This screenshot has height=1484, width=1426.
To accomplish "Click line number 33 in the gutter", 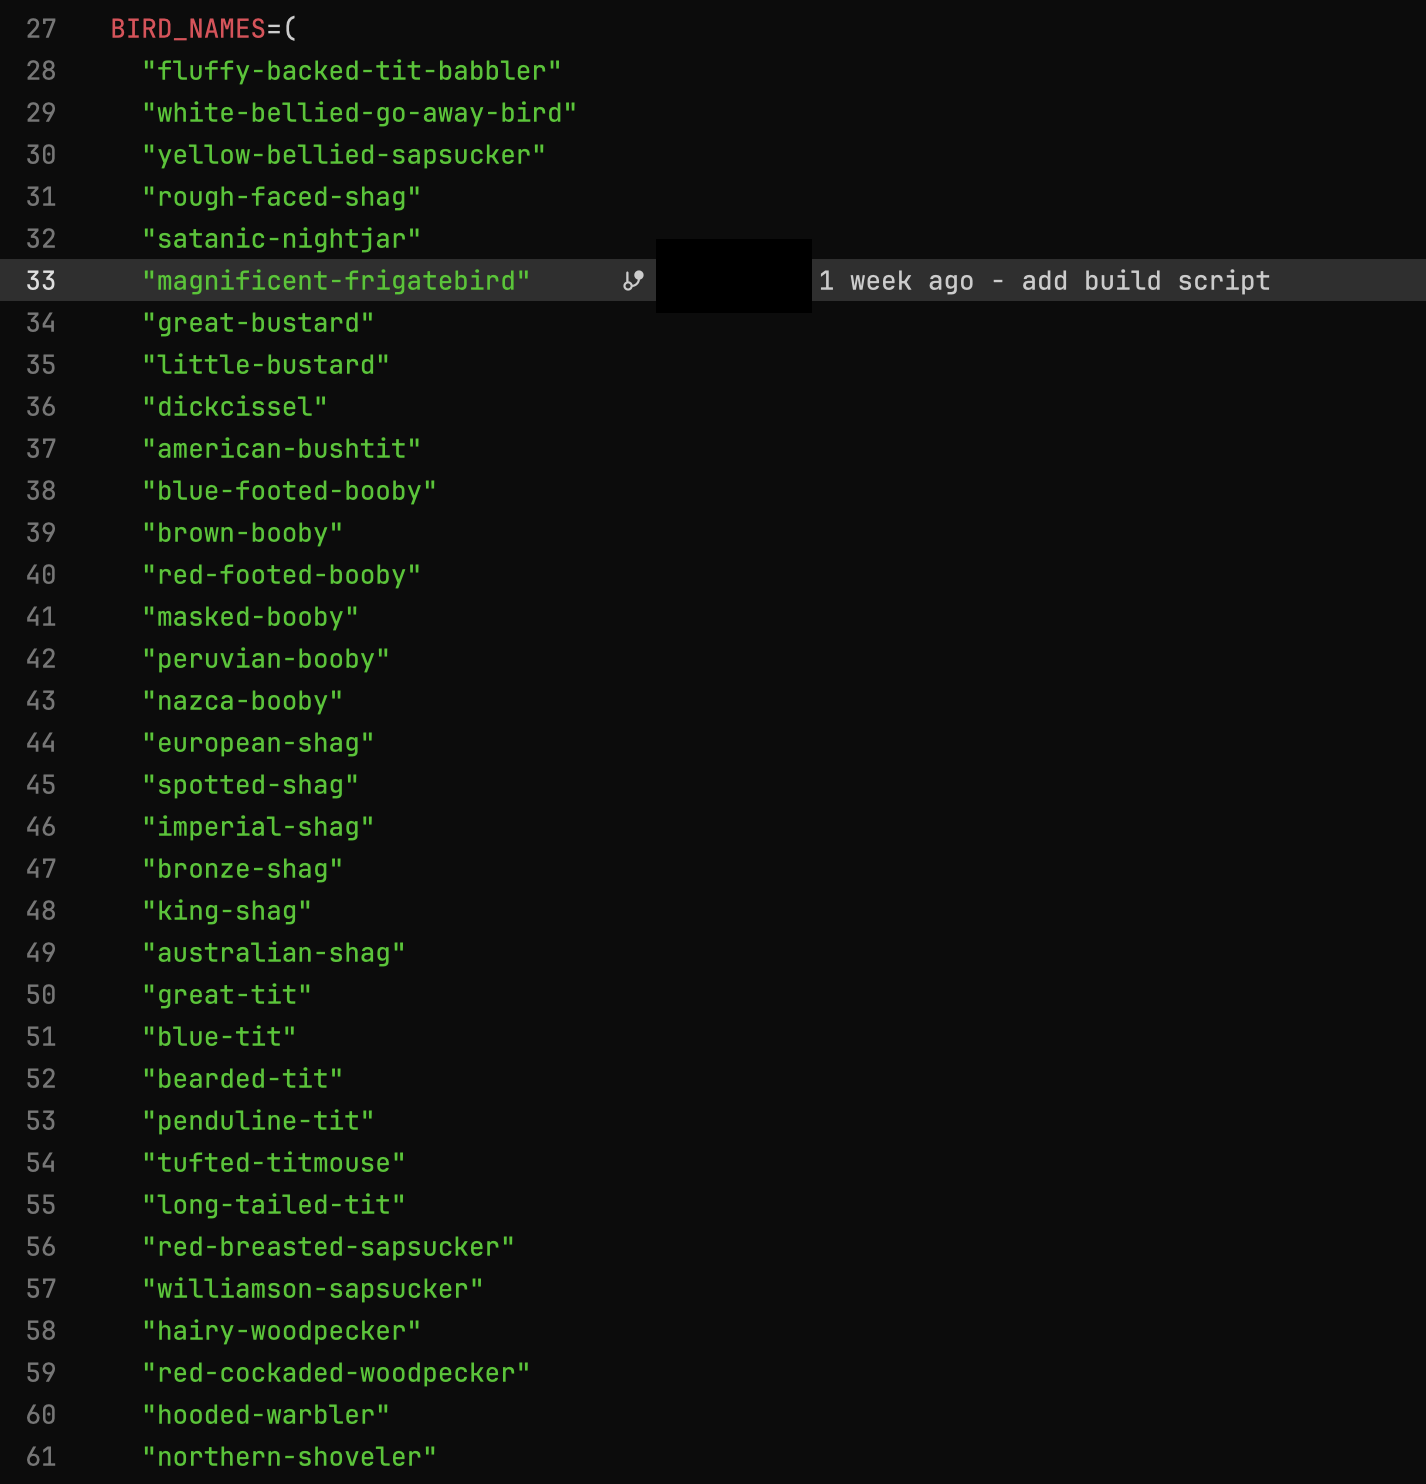I will pos(41,281).
